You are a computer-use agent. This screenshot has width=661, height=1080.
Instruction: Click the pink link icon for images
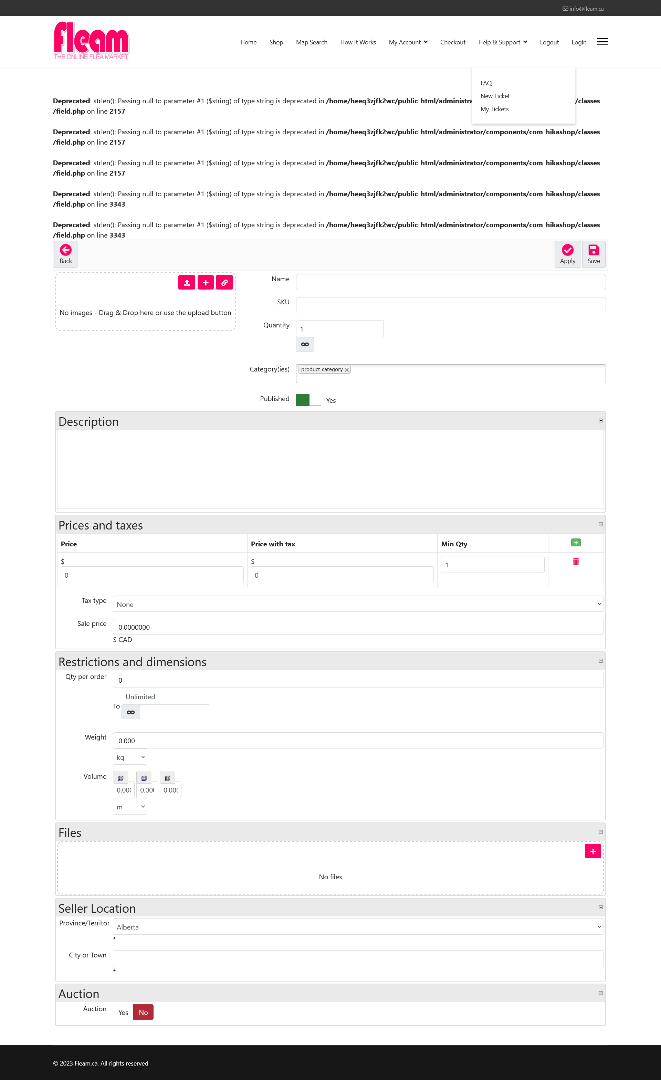coord(224,283)
